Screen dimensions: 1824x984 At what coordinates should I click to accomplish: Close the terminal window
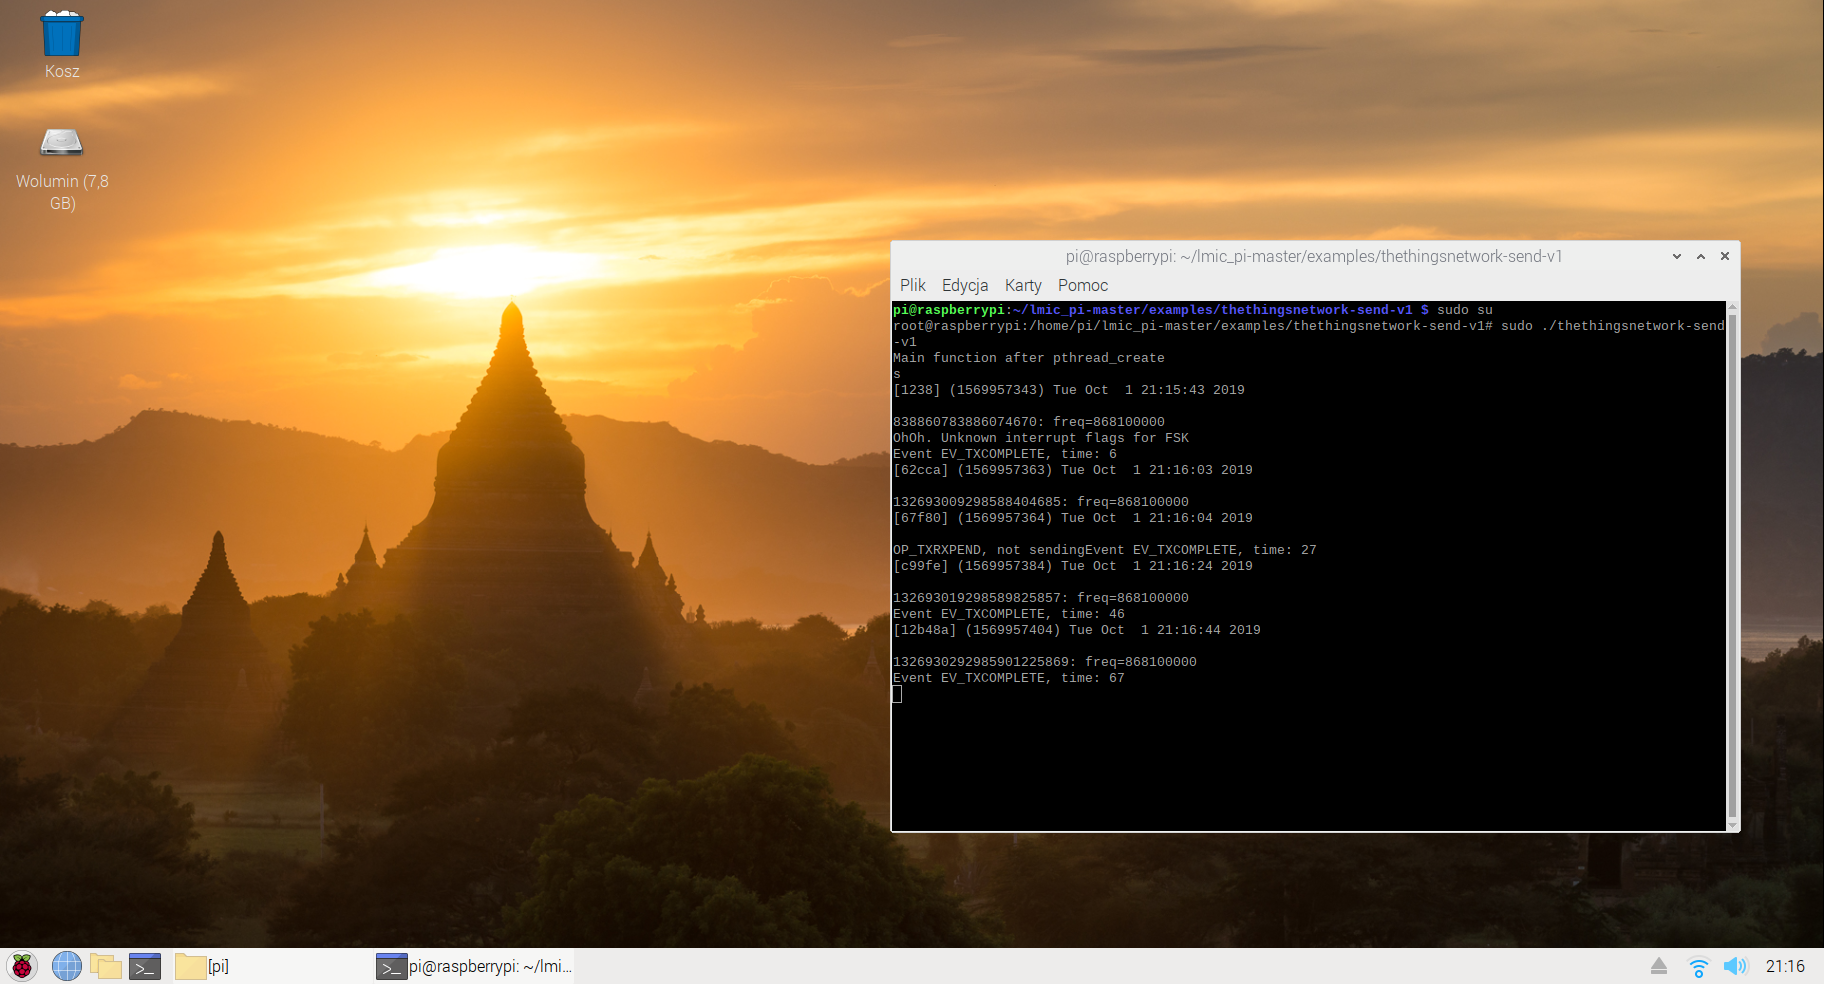(1725, 256)
